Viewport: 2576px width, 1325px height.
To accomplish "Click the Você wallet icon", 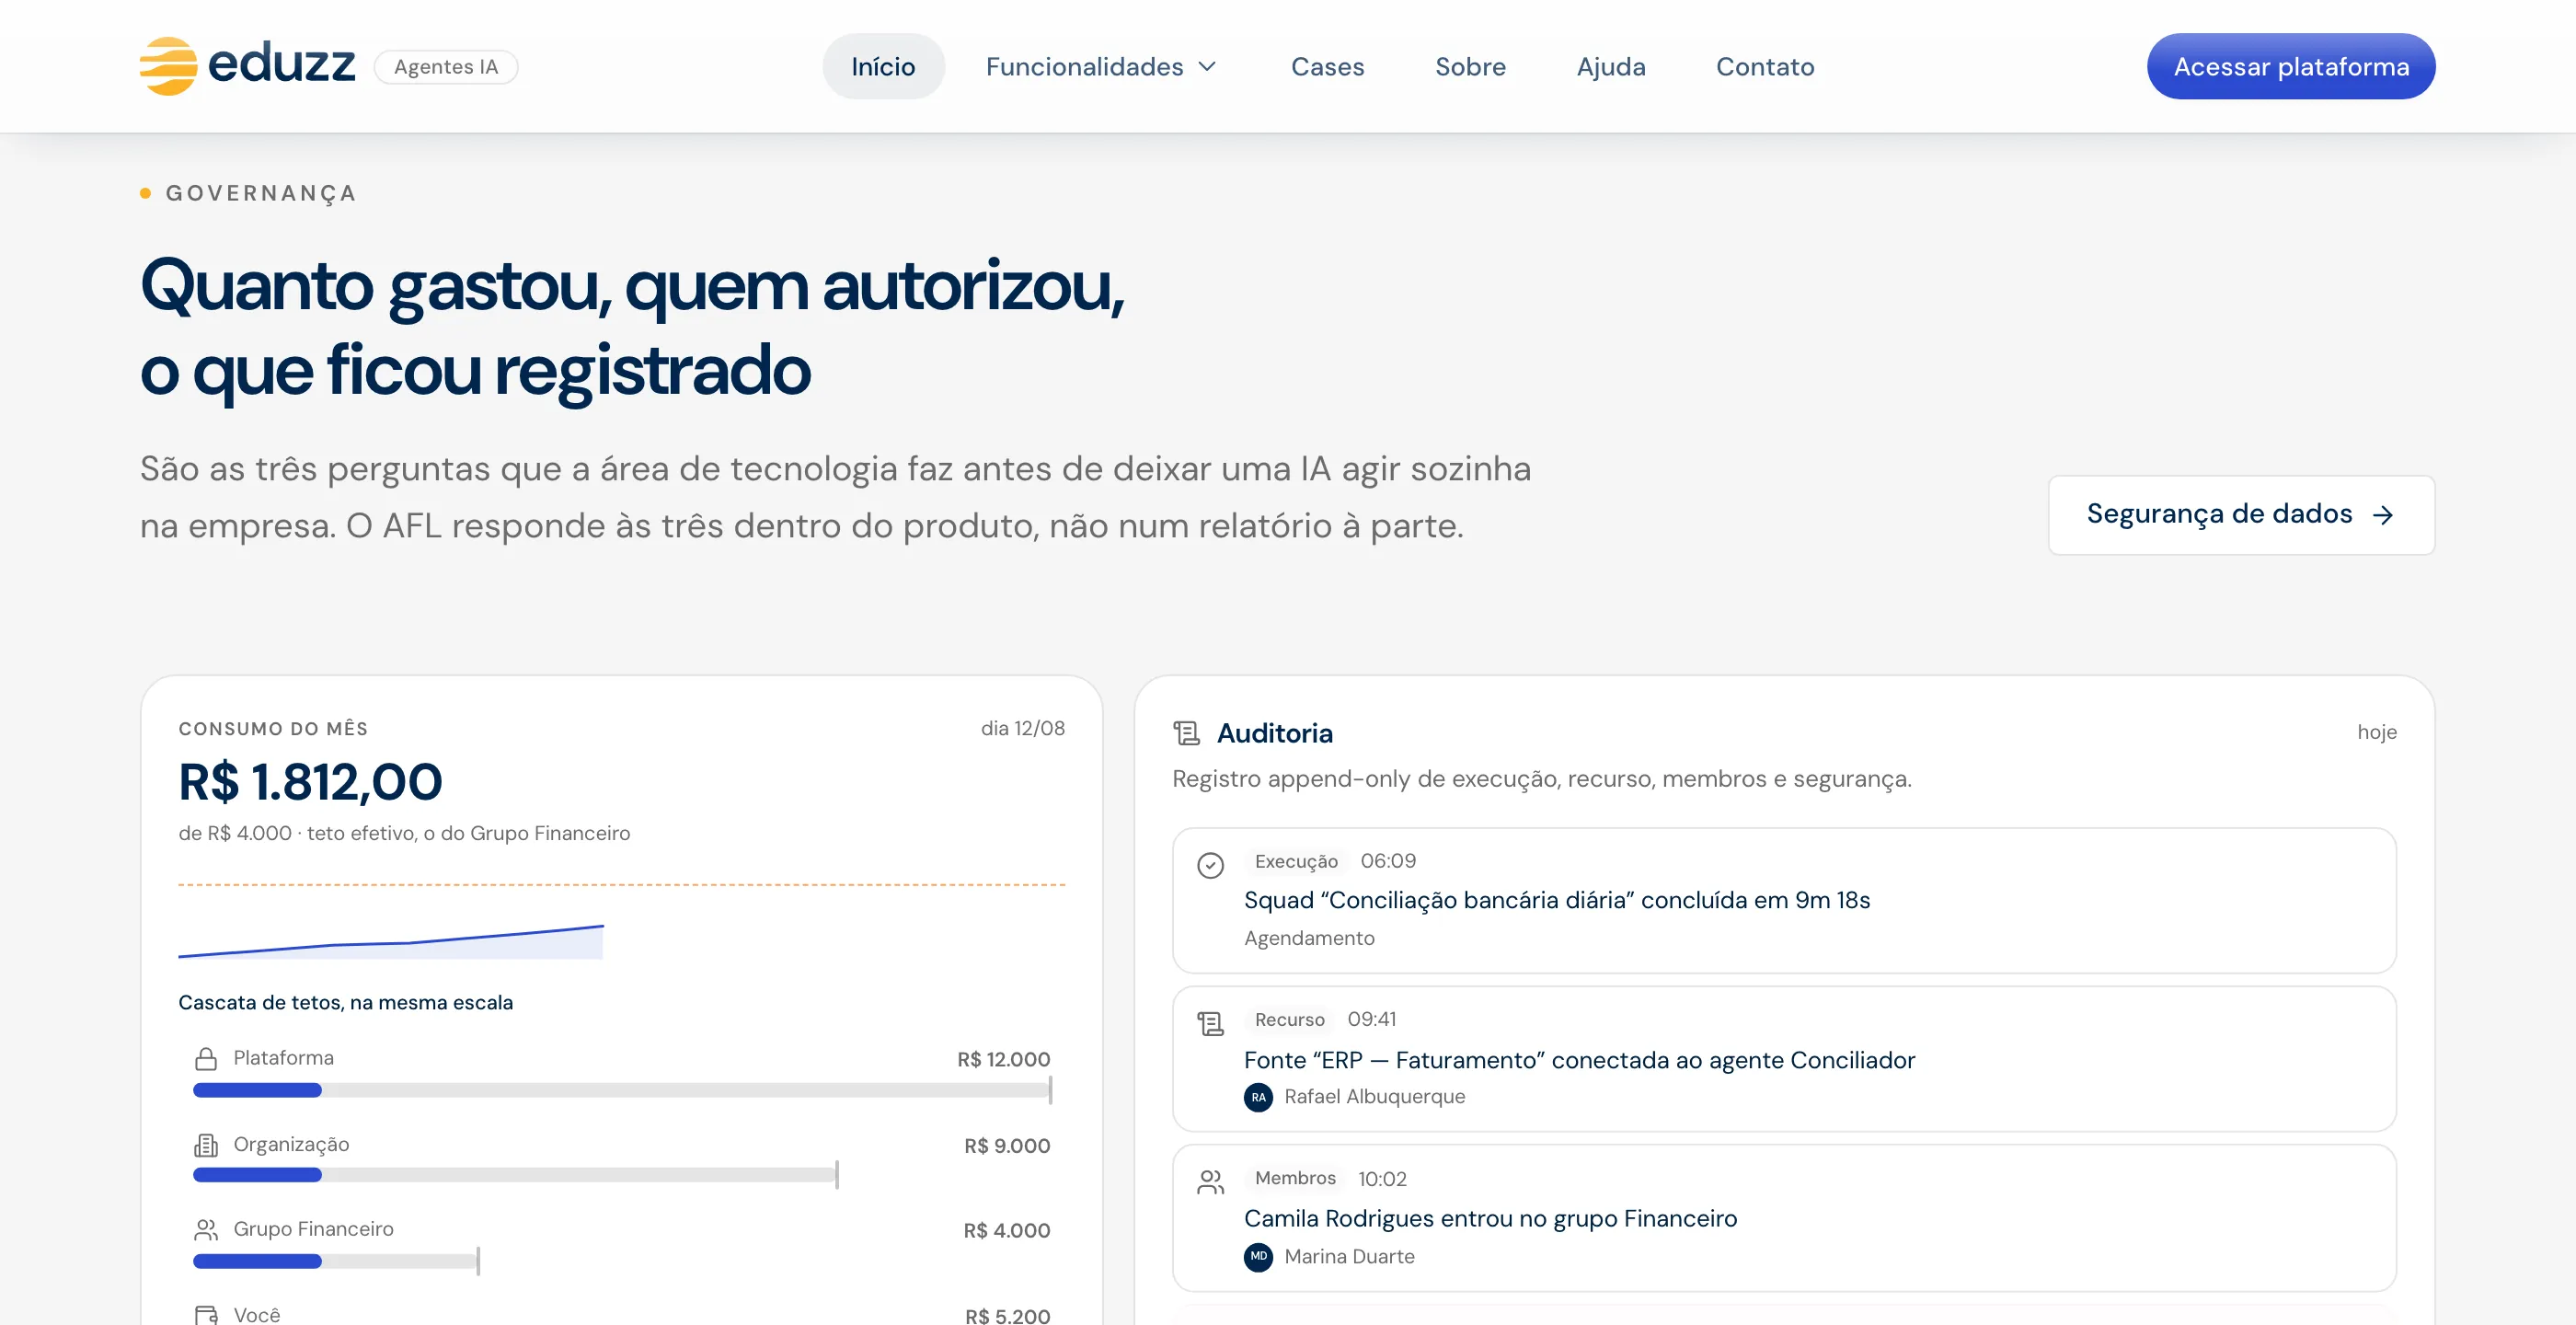I will click(x=206, y=1315).
